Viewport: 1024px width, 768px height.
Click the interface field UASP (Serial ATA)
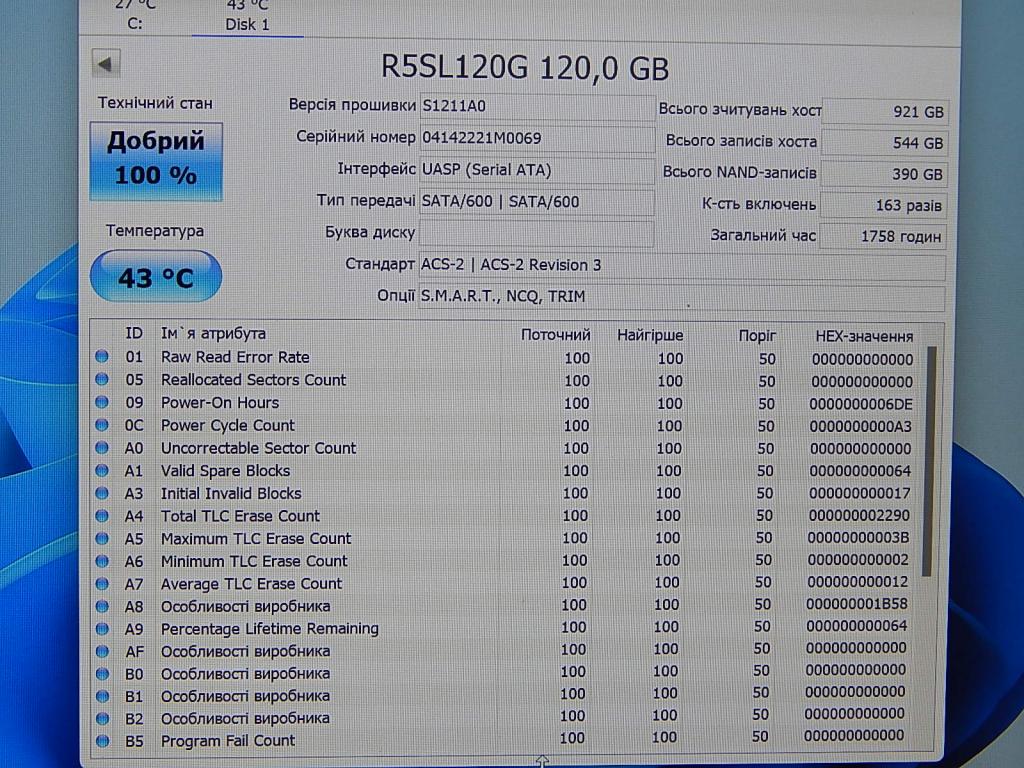[537, 170]
